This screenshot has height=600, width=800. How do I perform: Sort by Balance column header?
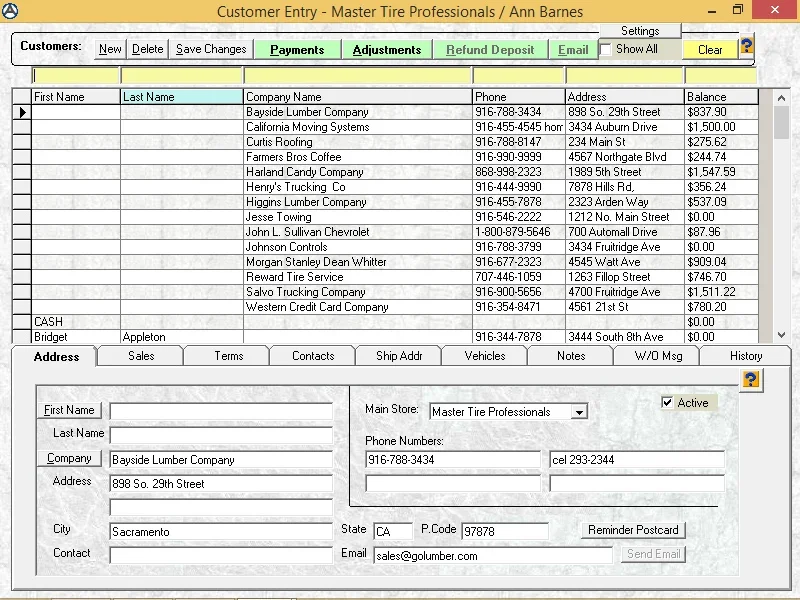(720, 97)
